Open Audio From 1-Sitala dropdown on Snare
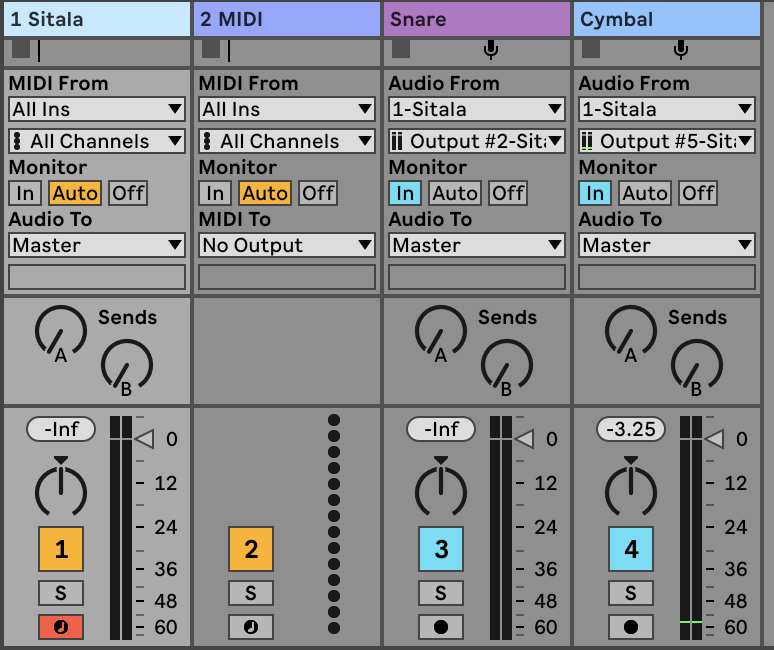The image size is (774, 650). [477, 109]
